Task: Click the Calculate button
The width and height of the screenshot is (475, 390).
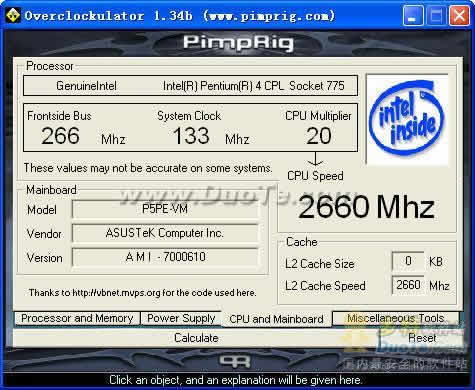Action: coord(196,338)
